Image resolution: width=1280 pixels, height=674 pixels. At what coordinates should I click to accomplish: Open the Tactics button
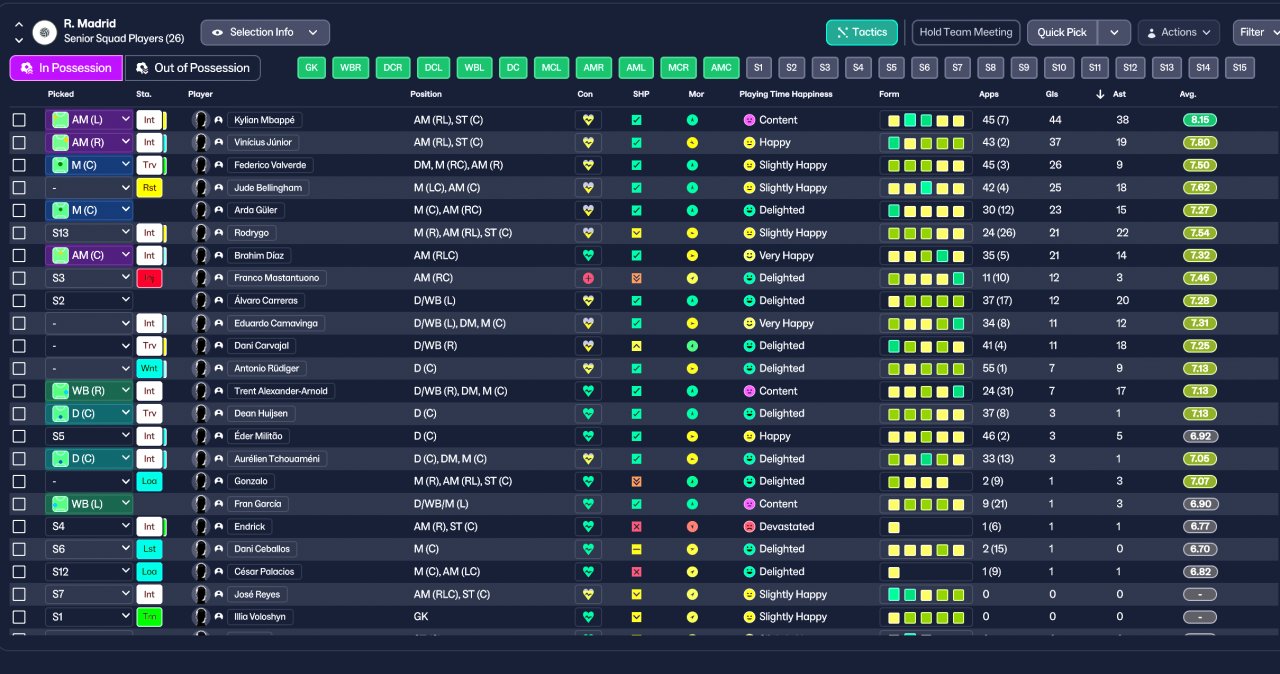click(x=862, y=32)
